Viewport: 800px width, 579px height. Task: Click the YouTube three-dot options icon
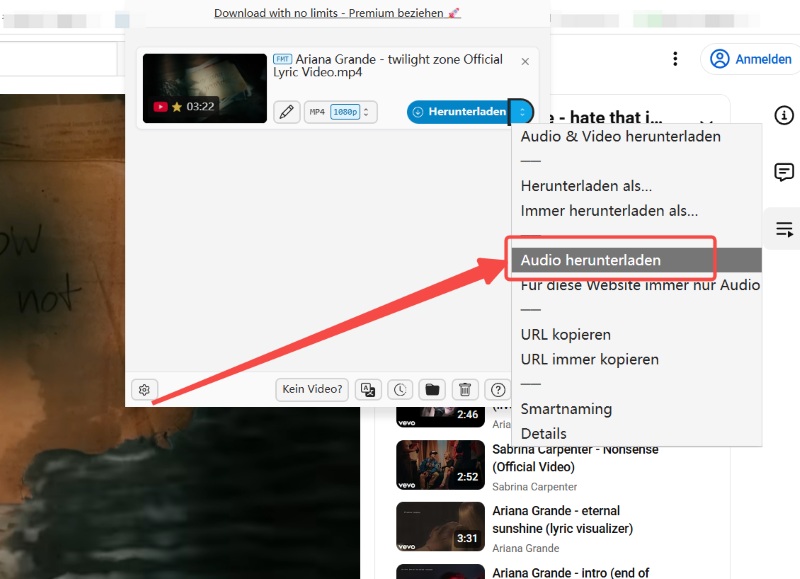675,59
